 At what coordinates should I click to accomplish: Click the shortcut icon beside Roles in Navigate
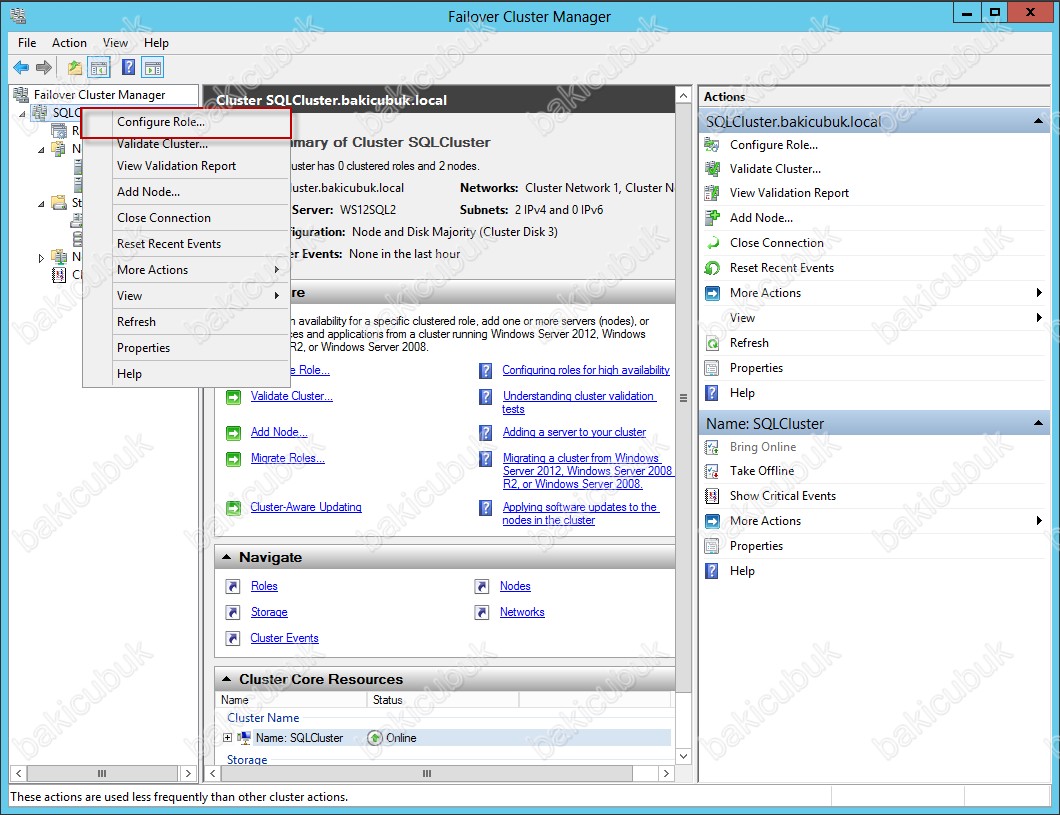233,587
